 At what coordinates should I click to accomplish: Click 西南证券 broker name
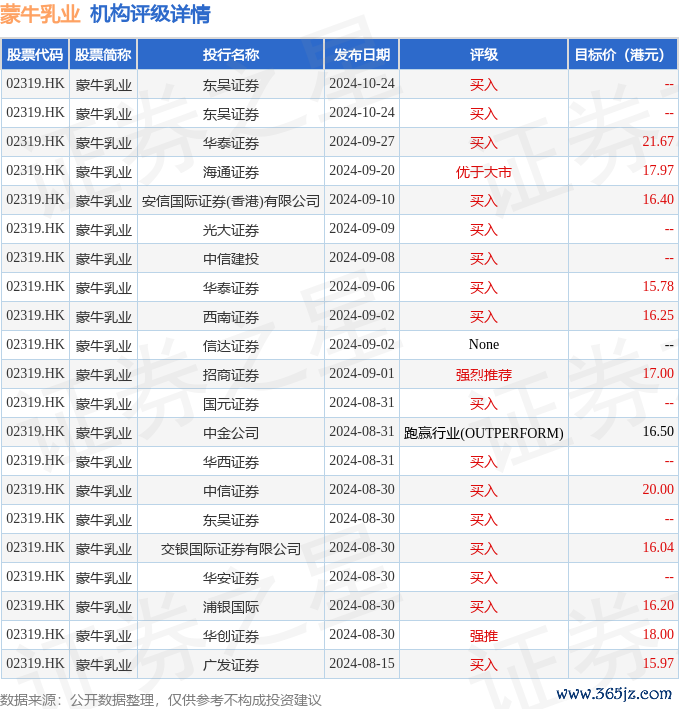(x=231, y=317)
